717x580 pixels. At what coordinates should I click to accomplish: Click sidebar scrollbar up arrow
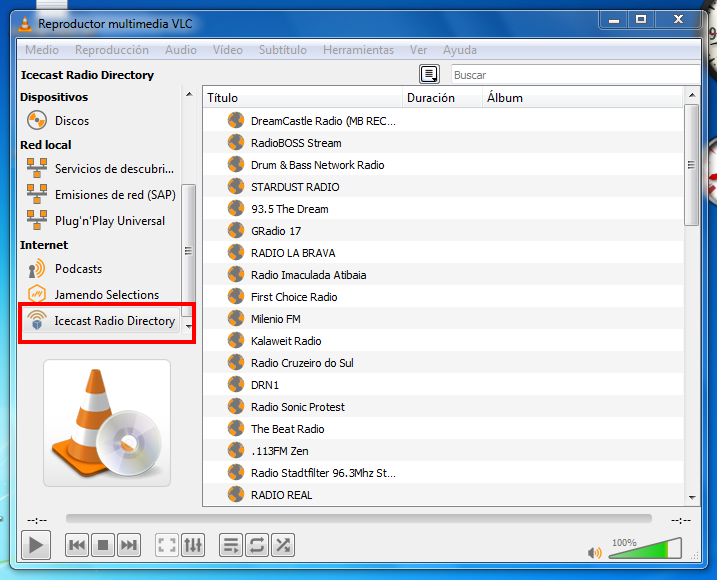(x=189, y=94)
